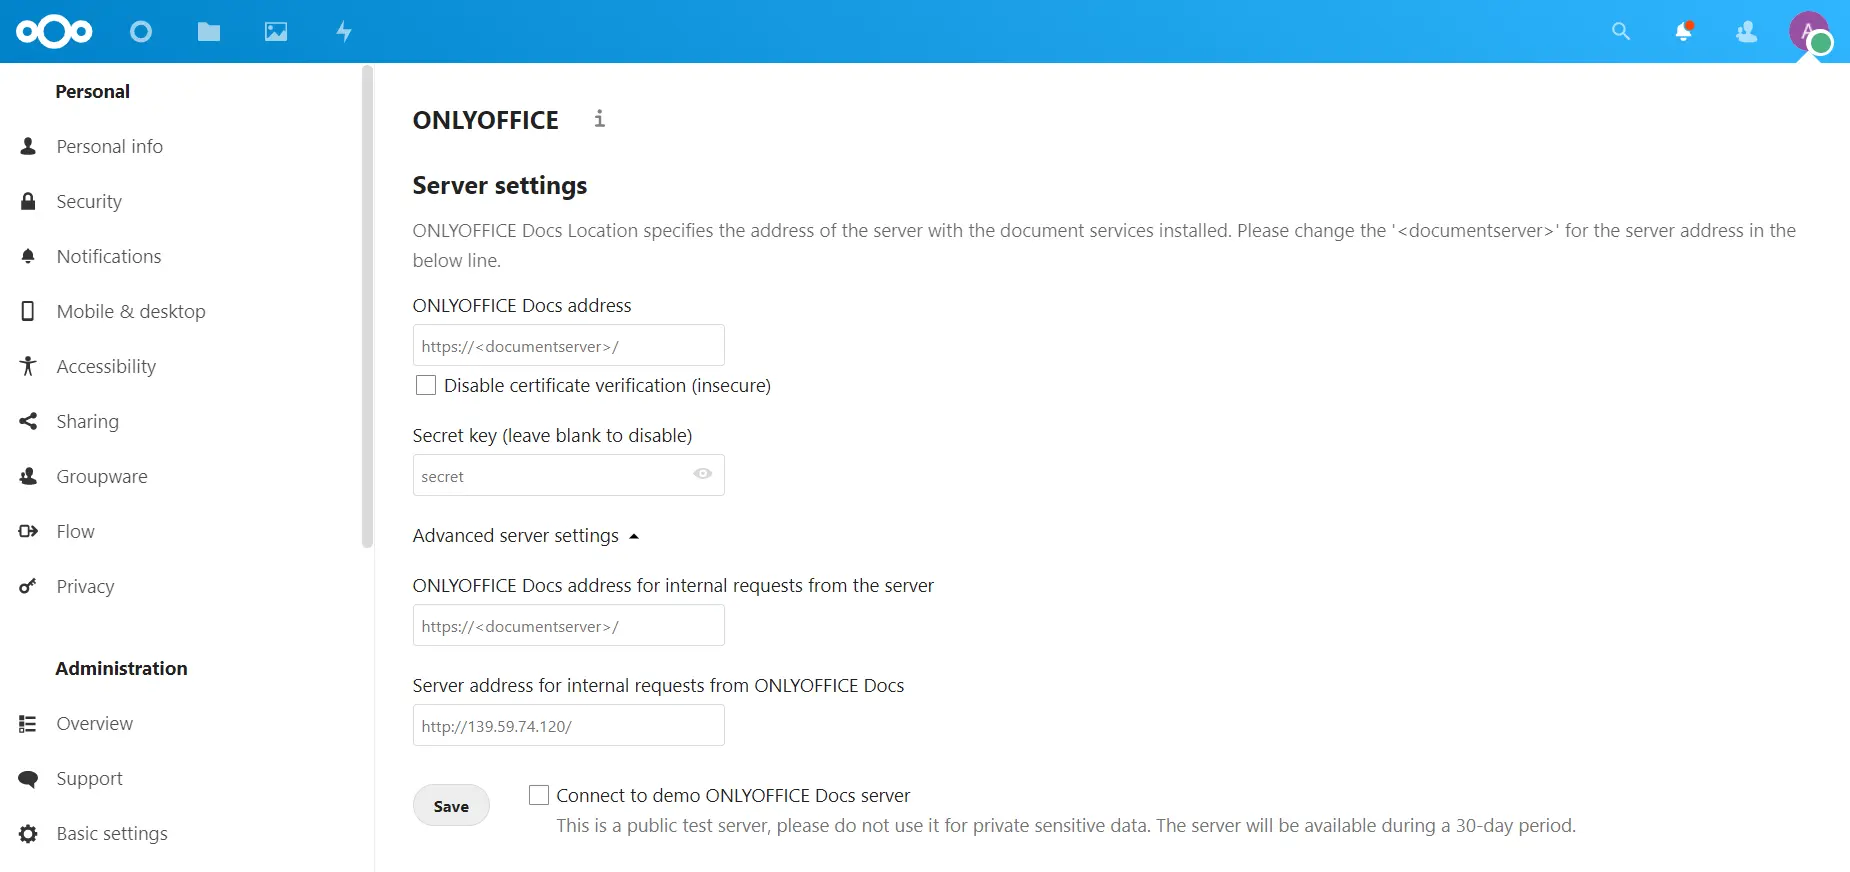Open the Activity lightning icon
This screenshot has height=872, width=1850.
(x=344, y=32)
